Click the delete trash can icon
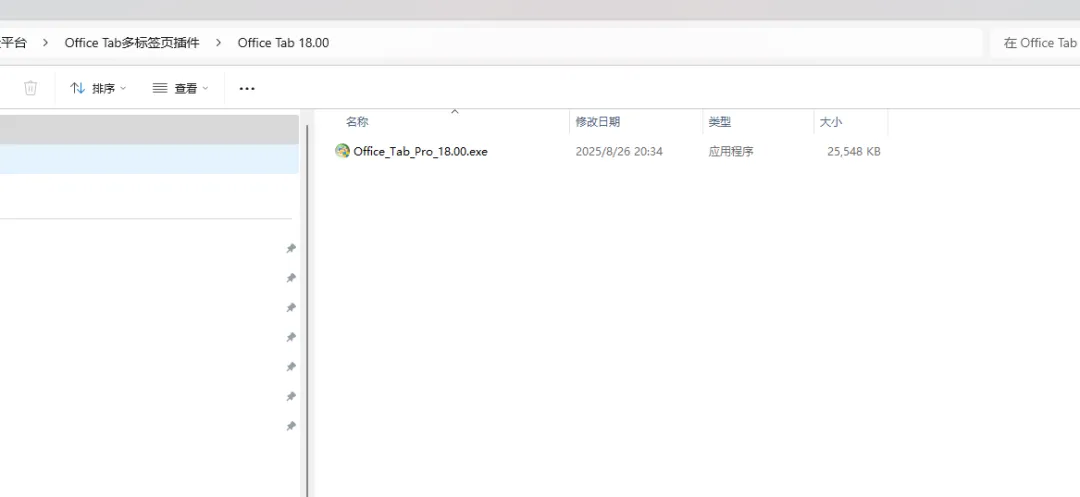 30,88
